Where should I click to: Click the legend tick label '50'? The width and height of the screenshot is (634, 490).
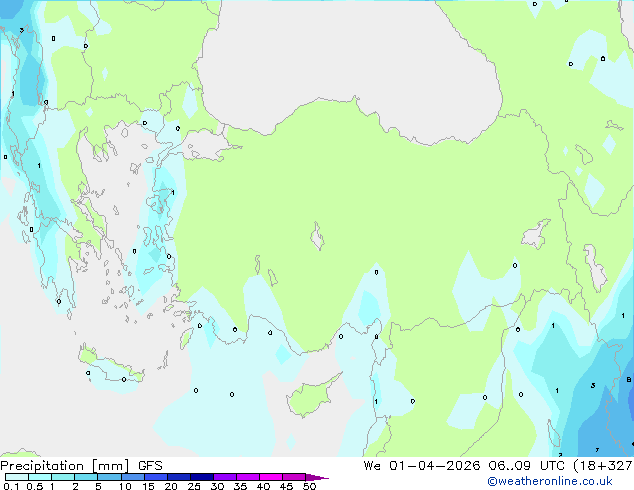(x=309, y=486)
